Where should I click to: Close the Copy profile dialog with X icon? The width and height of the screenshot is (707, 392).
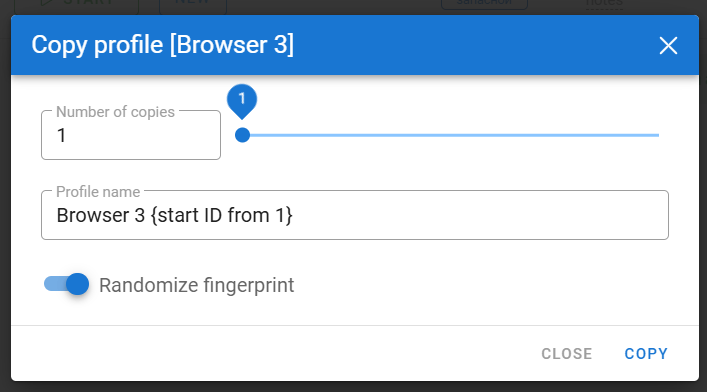point(668,46)
